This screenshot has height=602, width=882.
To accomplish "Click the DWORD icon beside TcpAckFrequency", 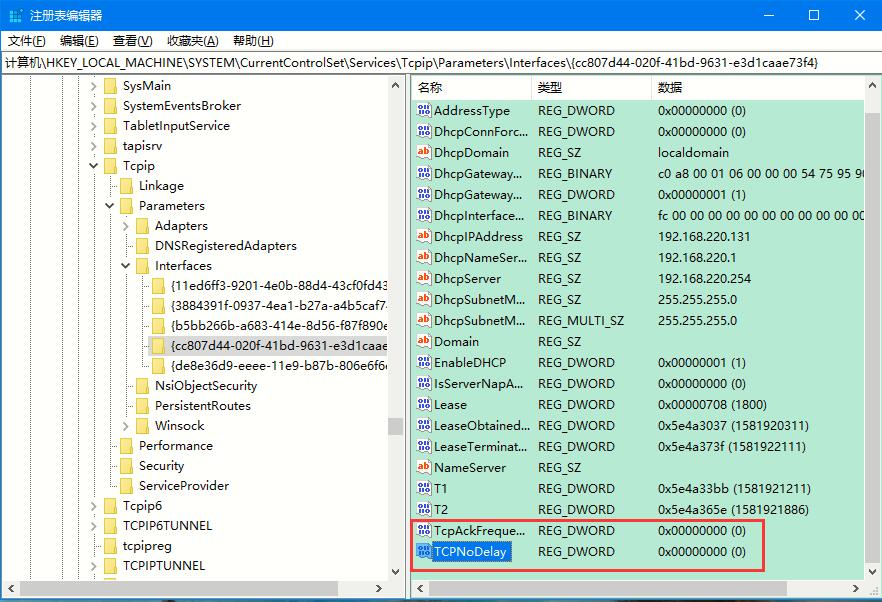I will click(426, 530).
